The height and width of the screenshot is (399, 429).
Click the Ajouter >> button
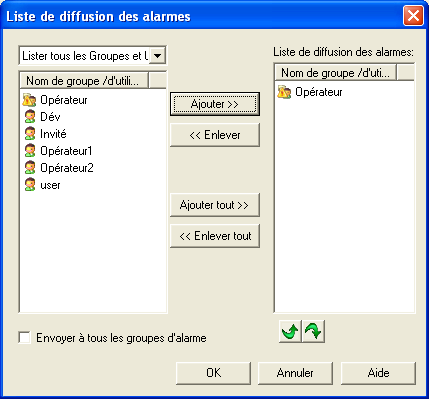click(x=215, y=104)
